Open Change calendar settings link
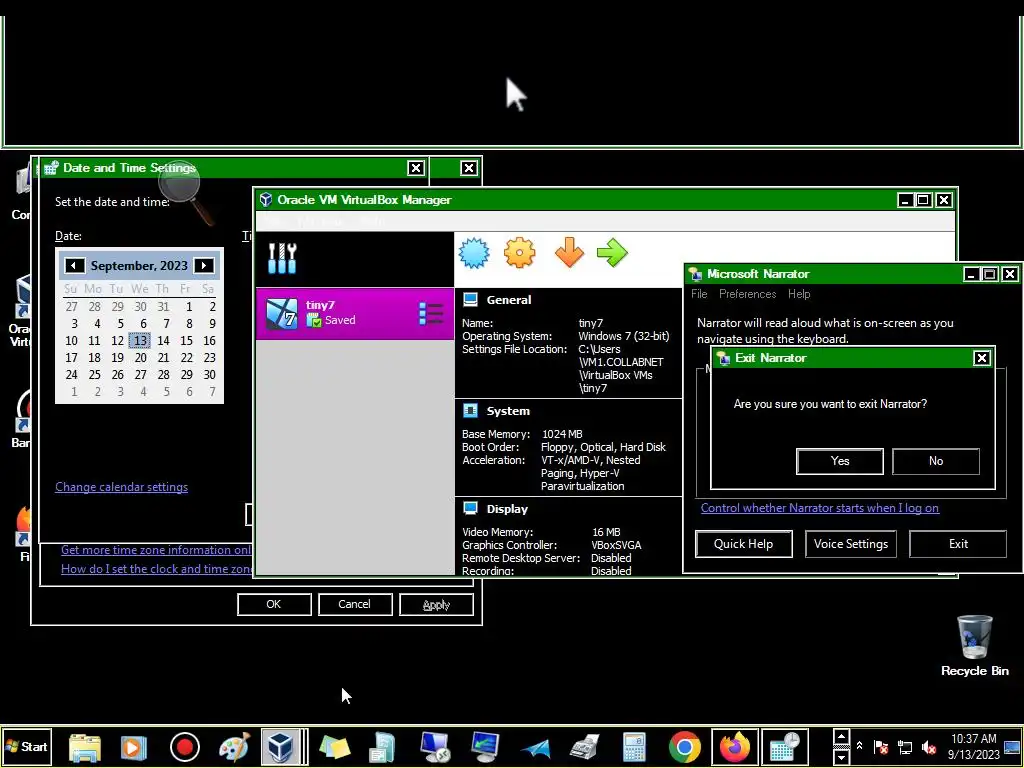The width and height of the screenshot is (1024, 768). point(121,487)
